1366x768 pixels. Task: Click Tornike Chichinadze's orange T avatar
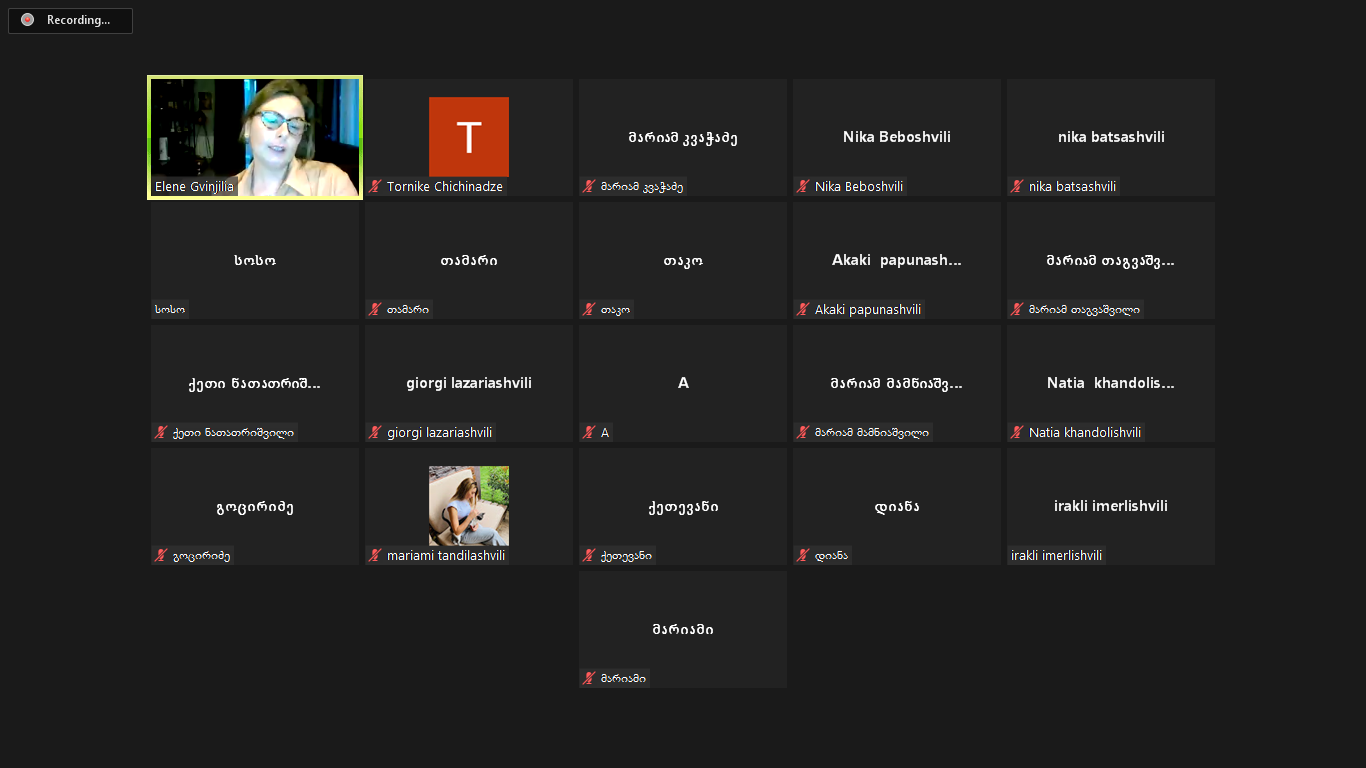point(468,137)
